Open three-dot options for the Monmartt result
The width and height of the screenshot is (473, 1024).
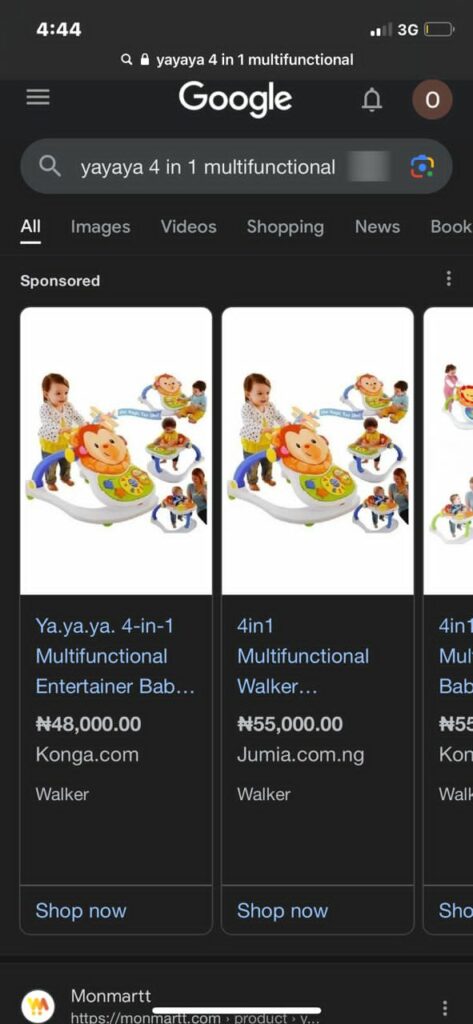tap(445, 1007)
